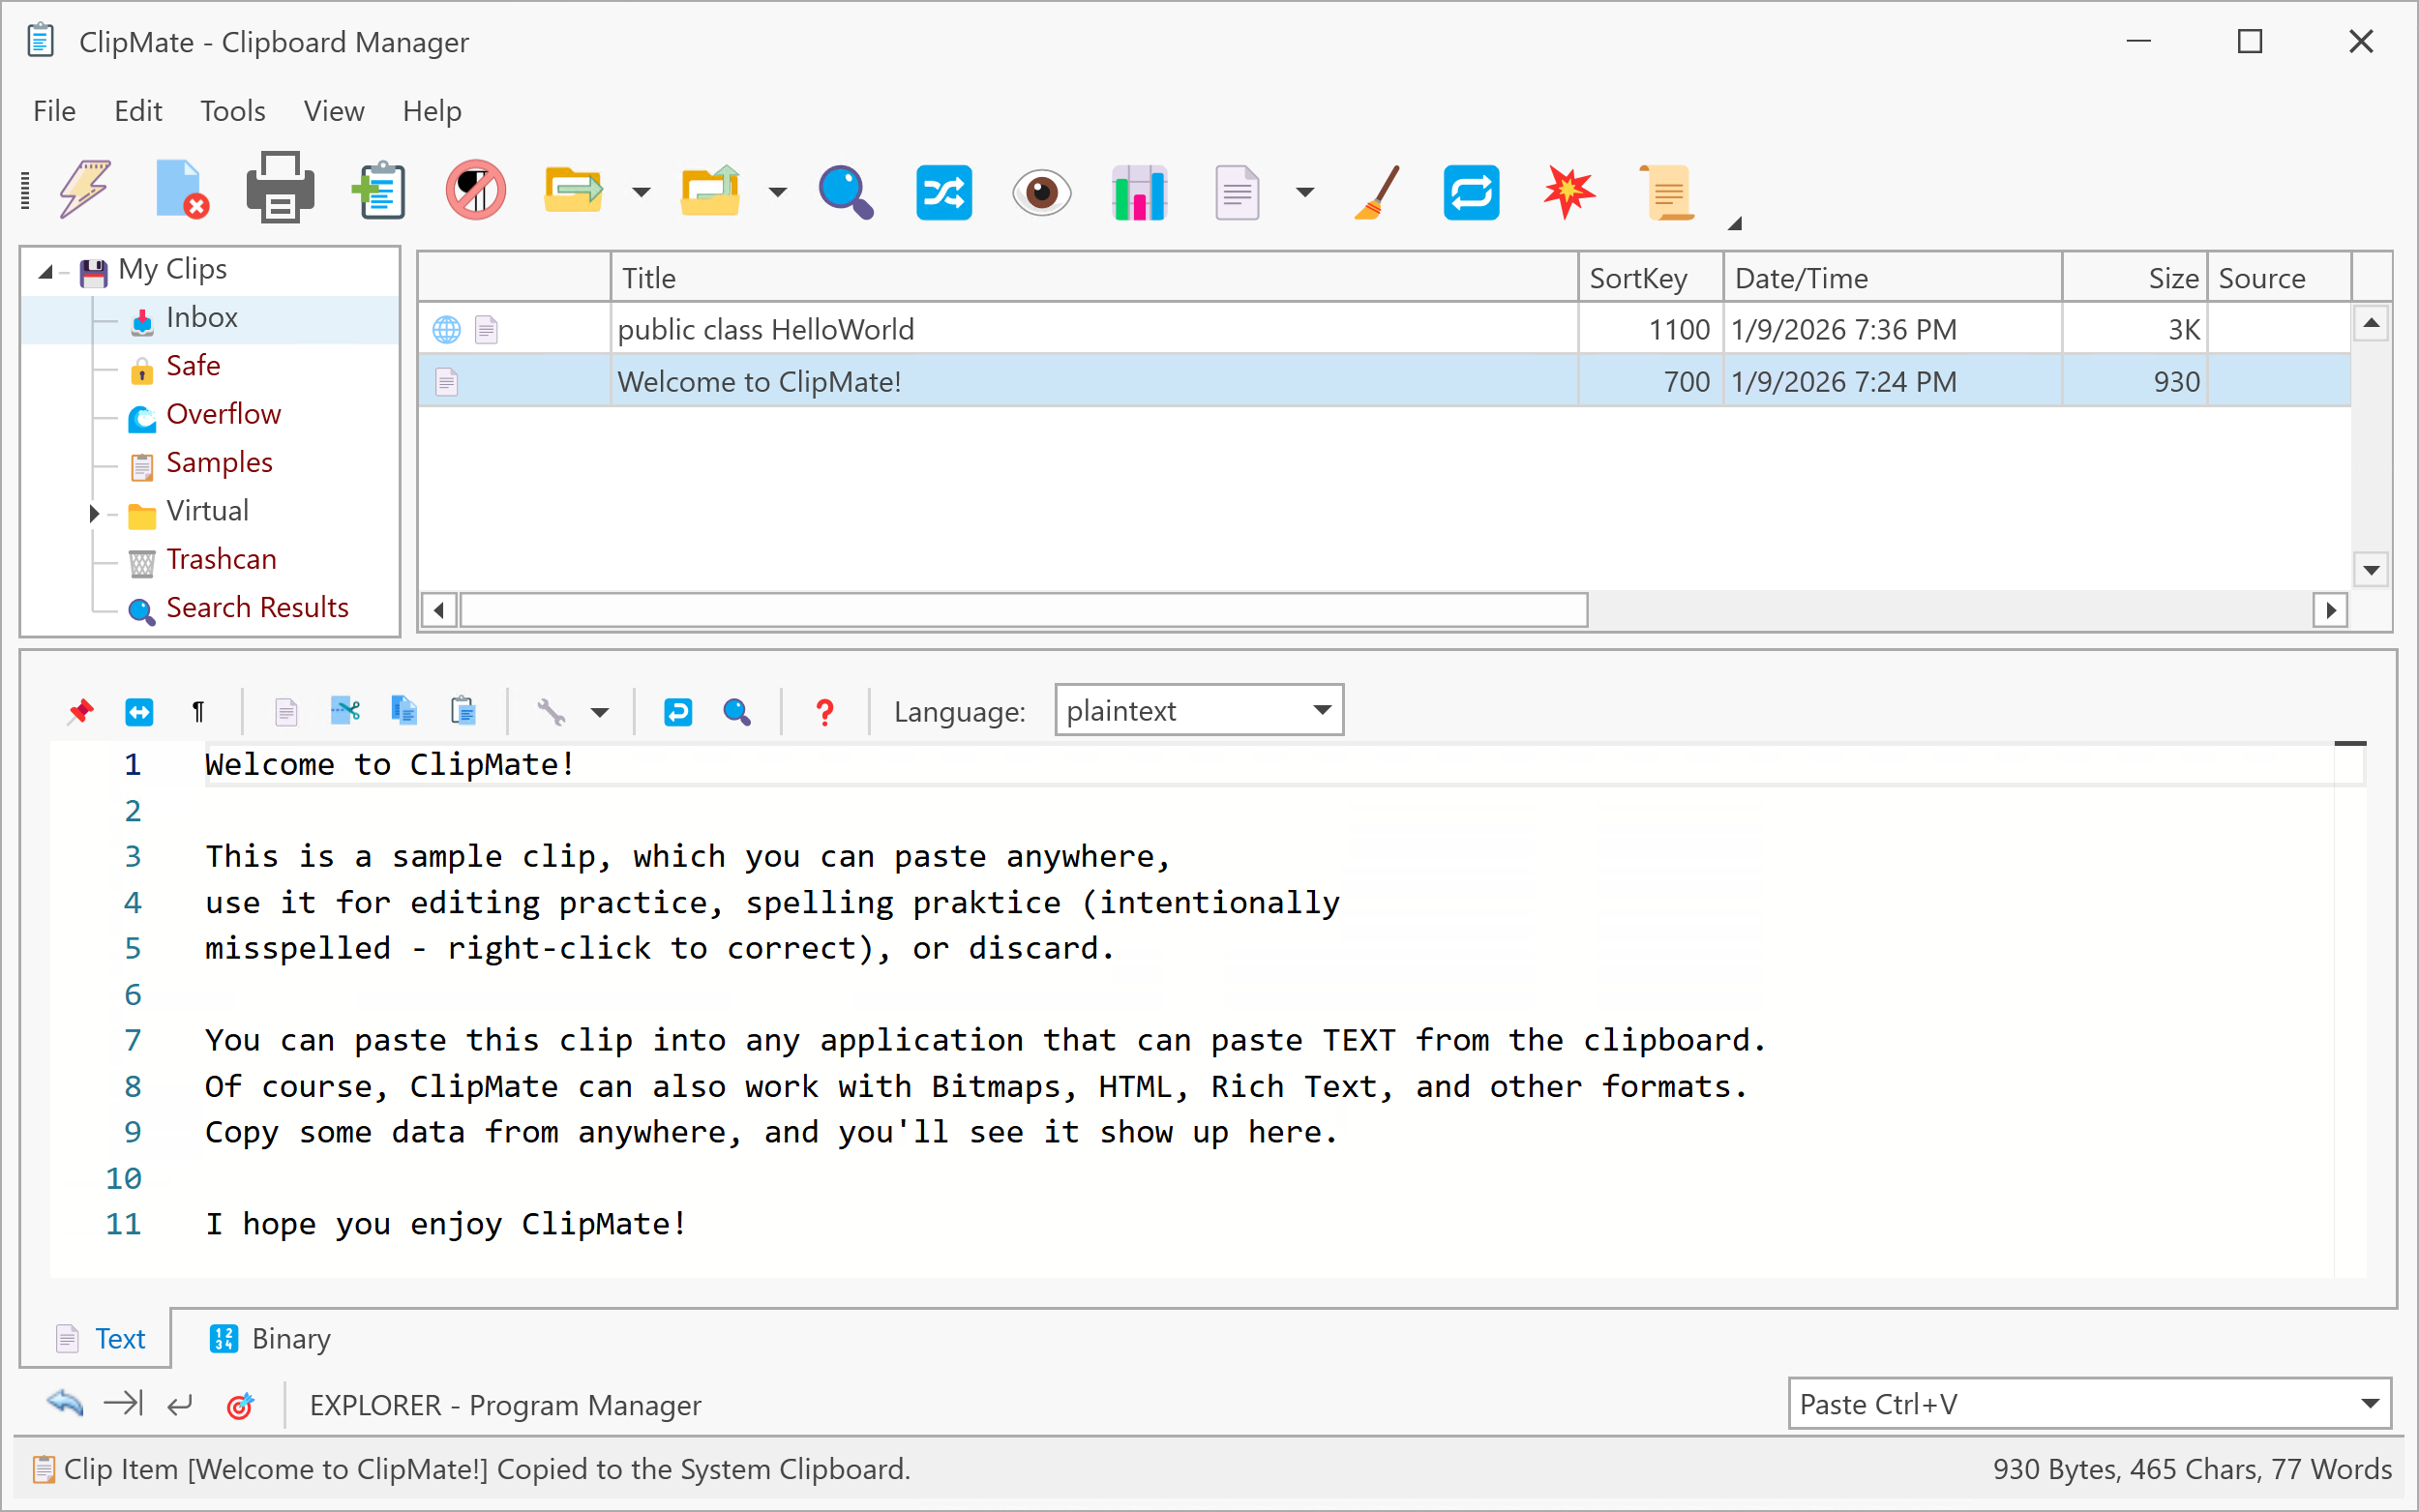Open the Tools menu
2419x1512 pixels.
pos(232,111)
